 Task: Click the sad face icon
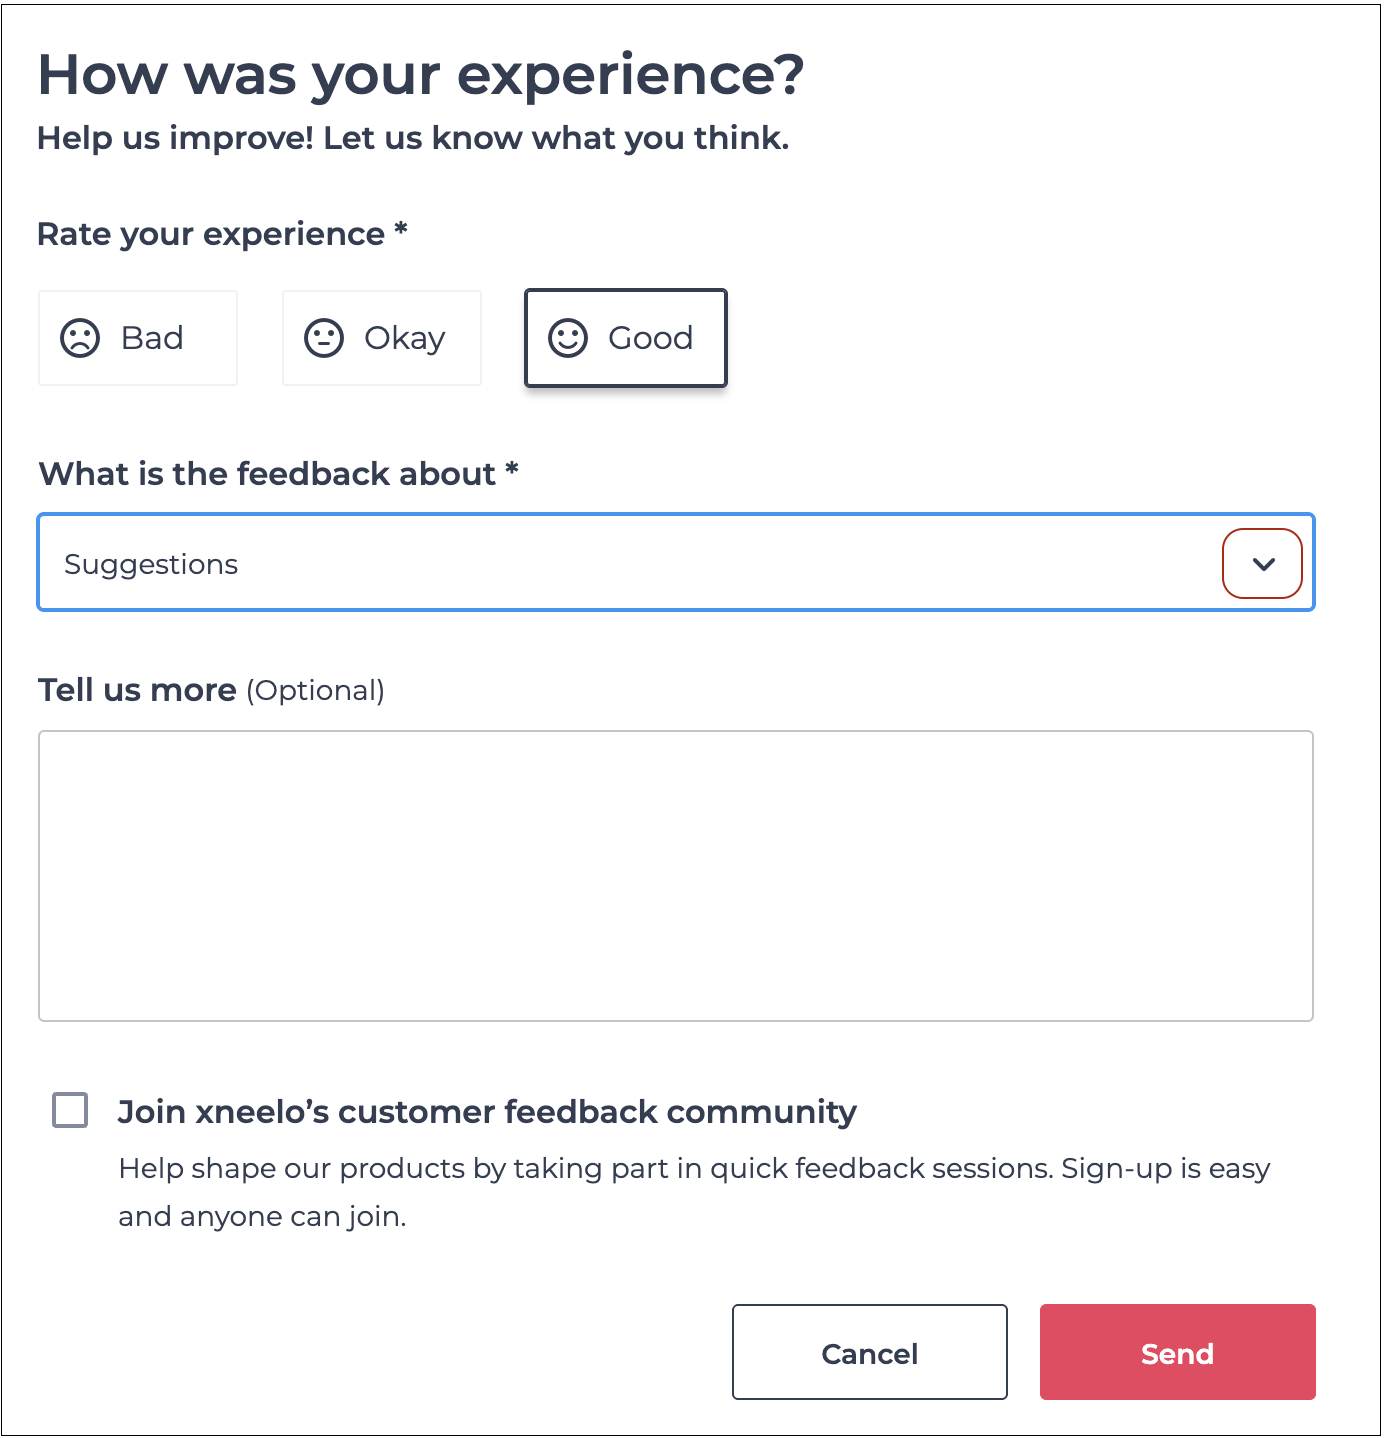pyautogui.click(x=80, y=338)
